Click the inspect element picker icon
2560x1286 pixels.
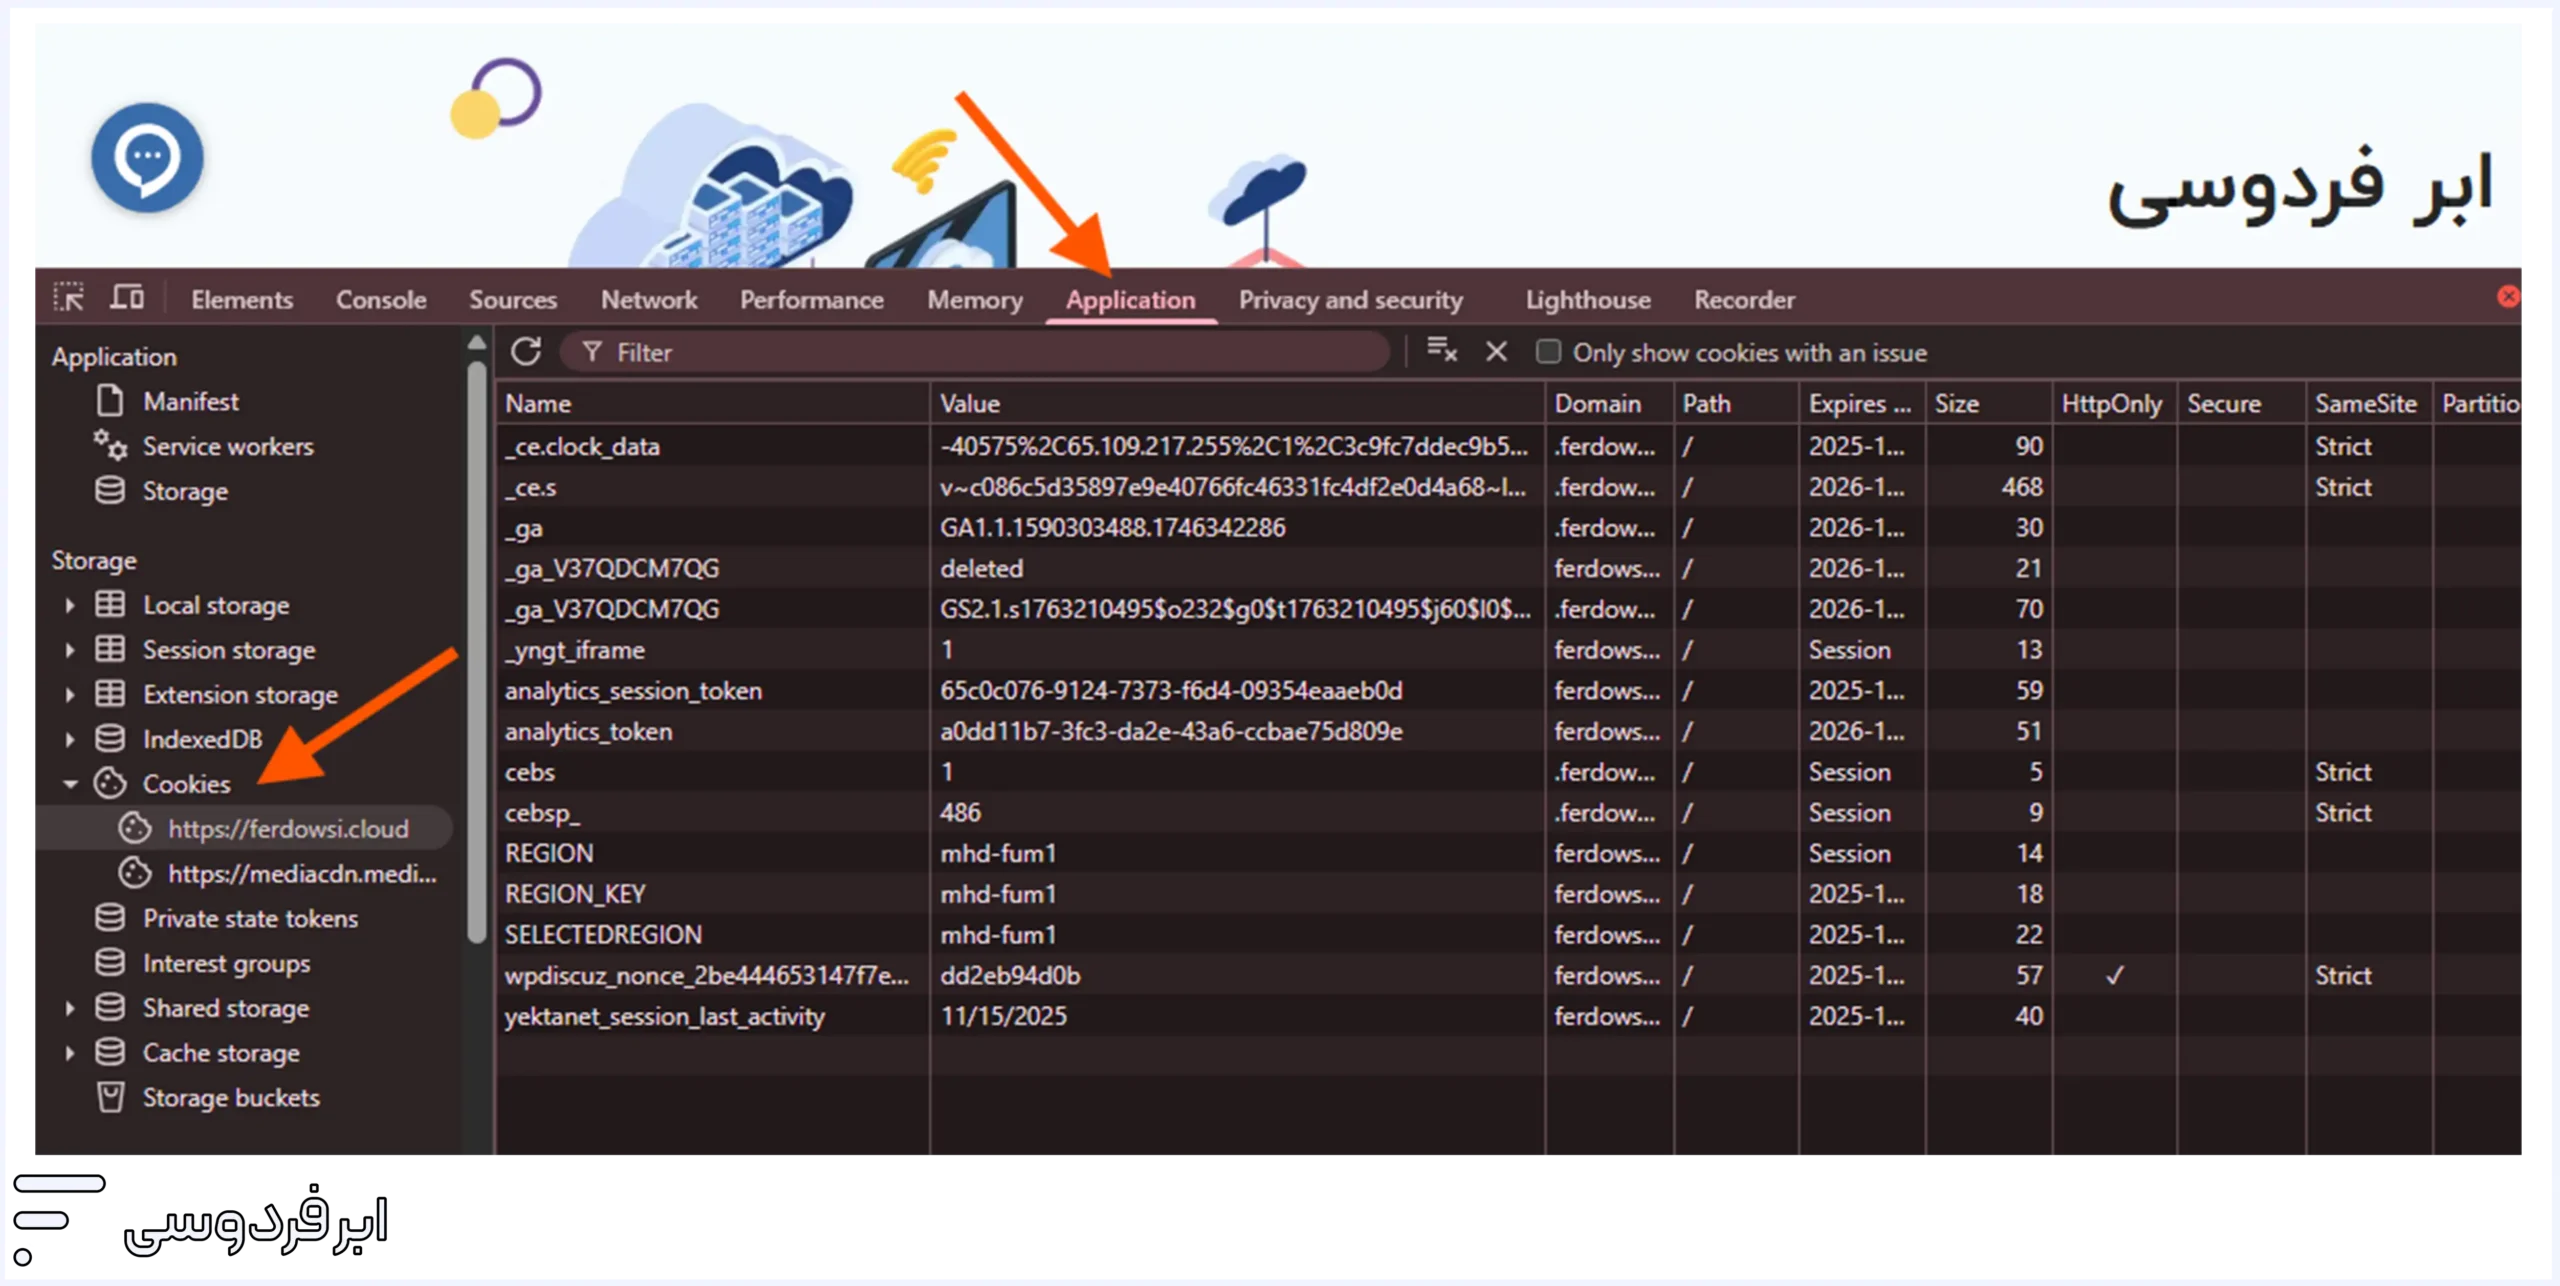pyautogui.click(x=69, y=298)
